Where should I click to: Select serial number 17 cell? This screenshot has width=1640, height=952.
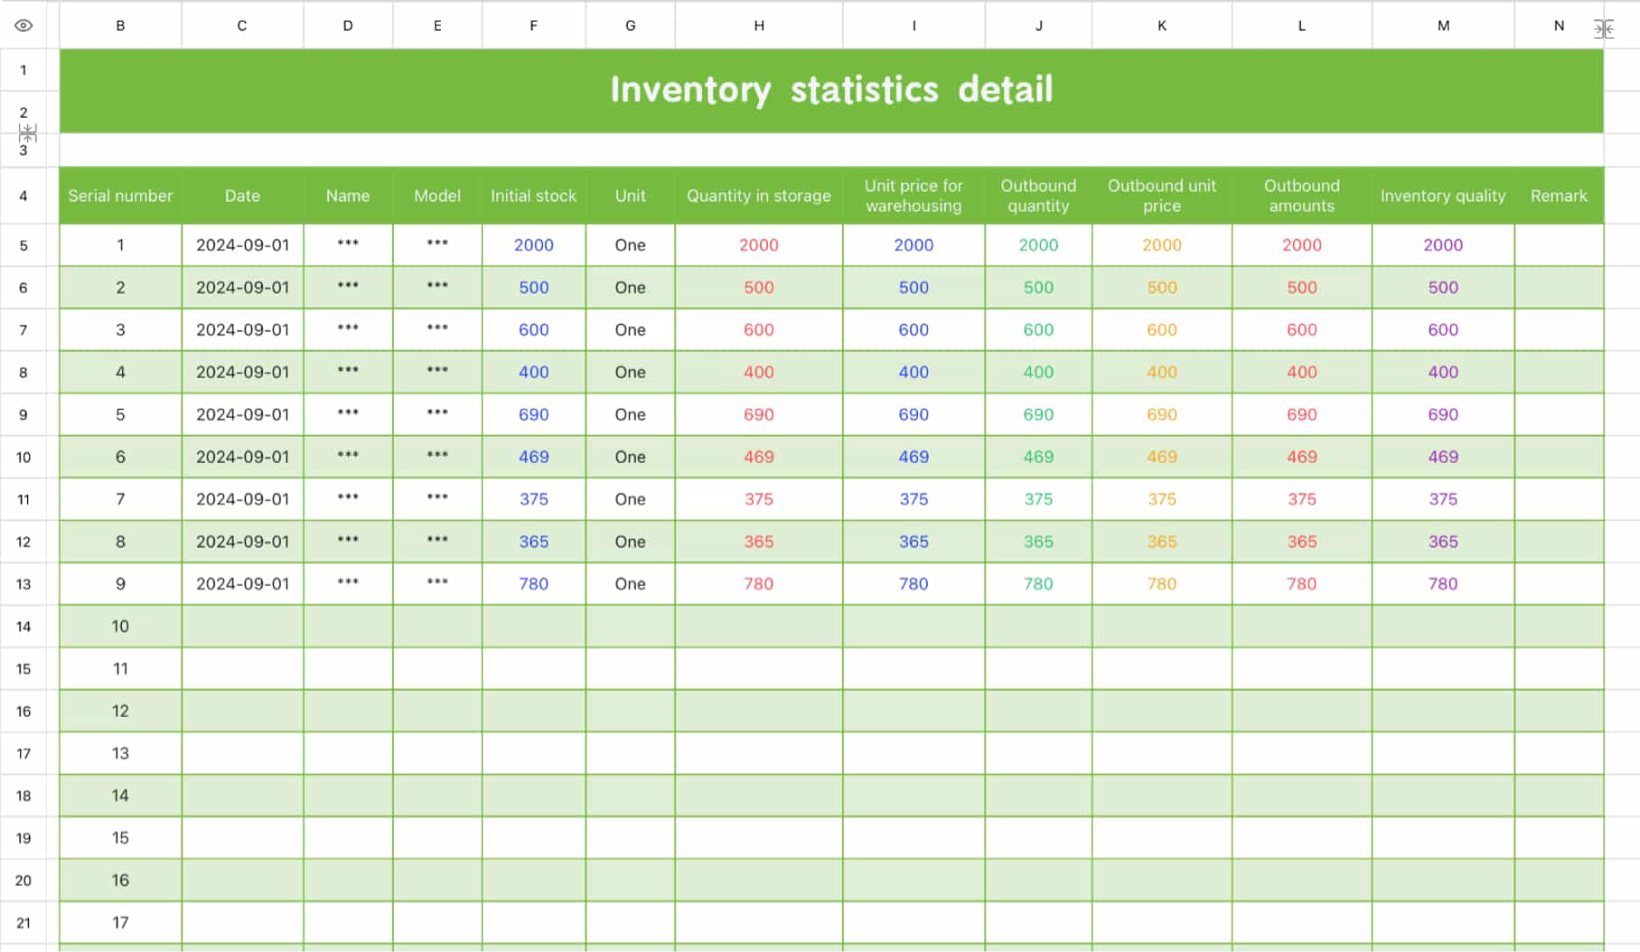pos(120,923)
